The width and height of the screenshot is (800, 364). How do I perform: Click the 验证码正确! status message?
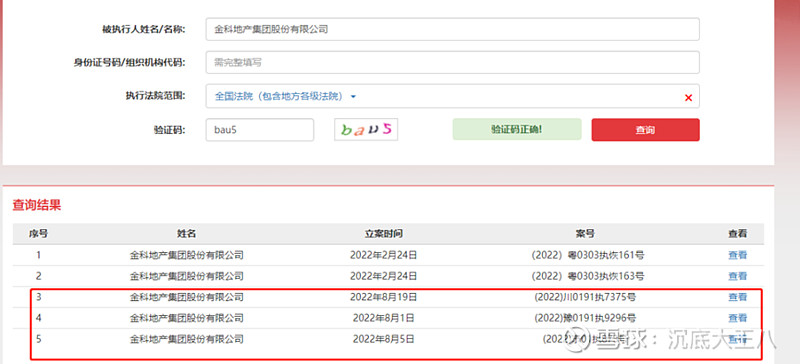[517, 129]
